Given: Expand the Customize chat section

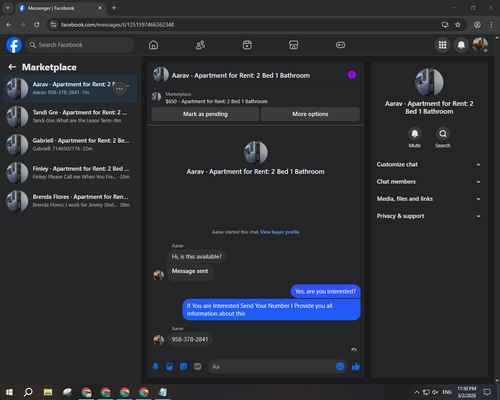Looking at the screenshot, I should click(429, 164).
